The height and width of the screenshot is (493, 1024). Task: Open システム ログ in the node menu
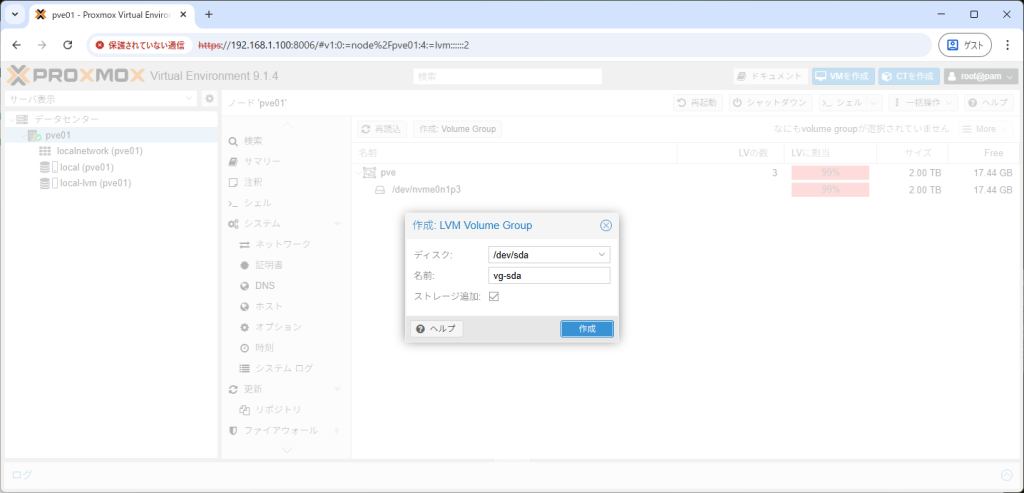284,368
